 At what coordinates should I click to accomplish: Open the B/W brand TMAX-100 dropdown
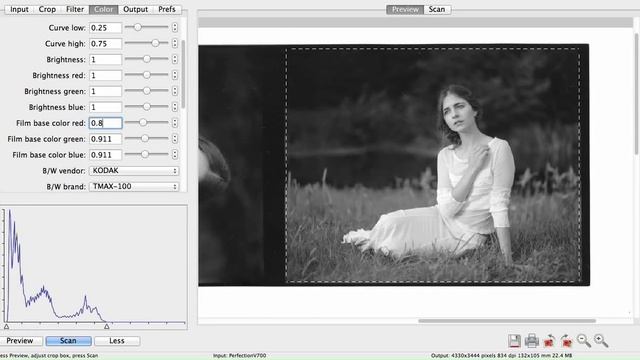tap(134, 187)
